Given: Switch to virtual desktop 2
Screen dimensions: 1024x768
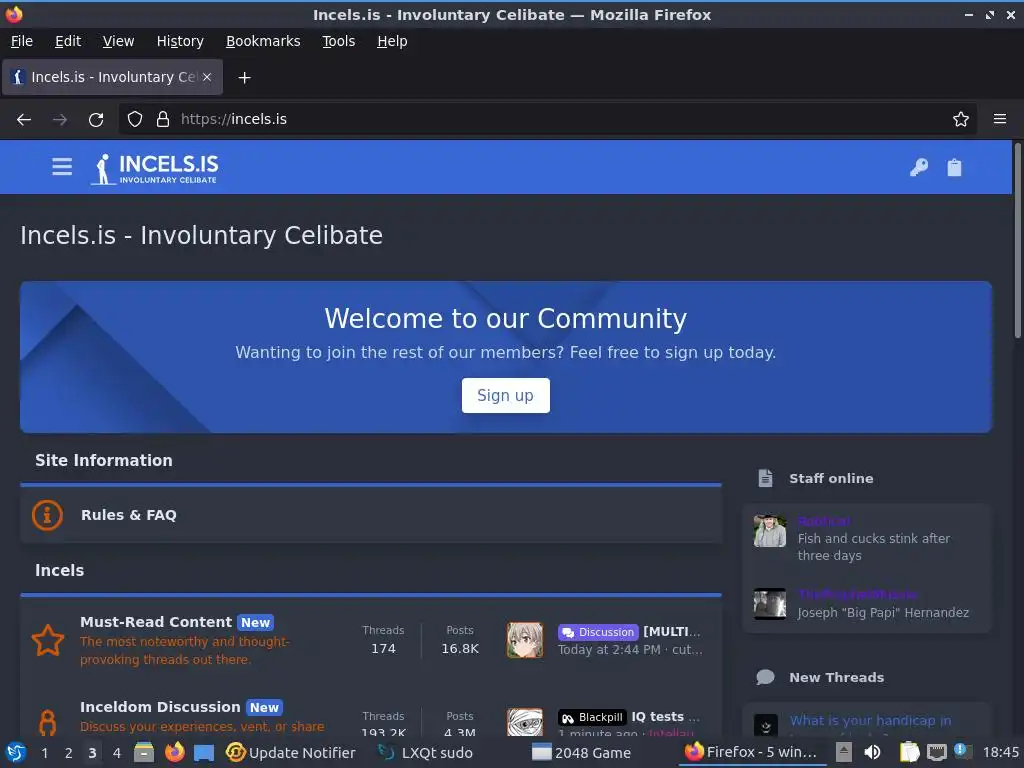Looking at the screenshot, I should pyautogui.click(x=69, y=753).
